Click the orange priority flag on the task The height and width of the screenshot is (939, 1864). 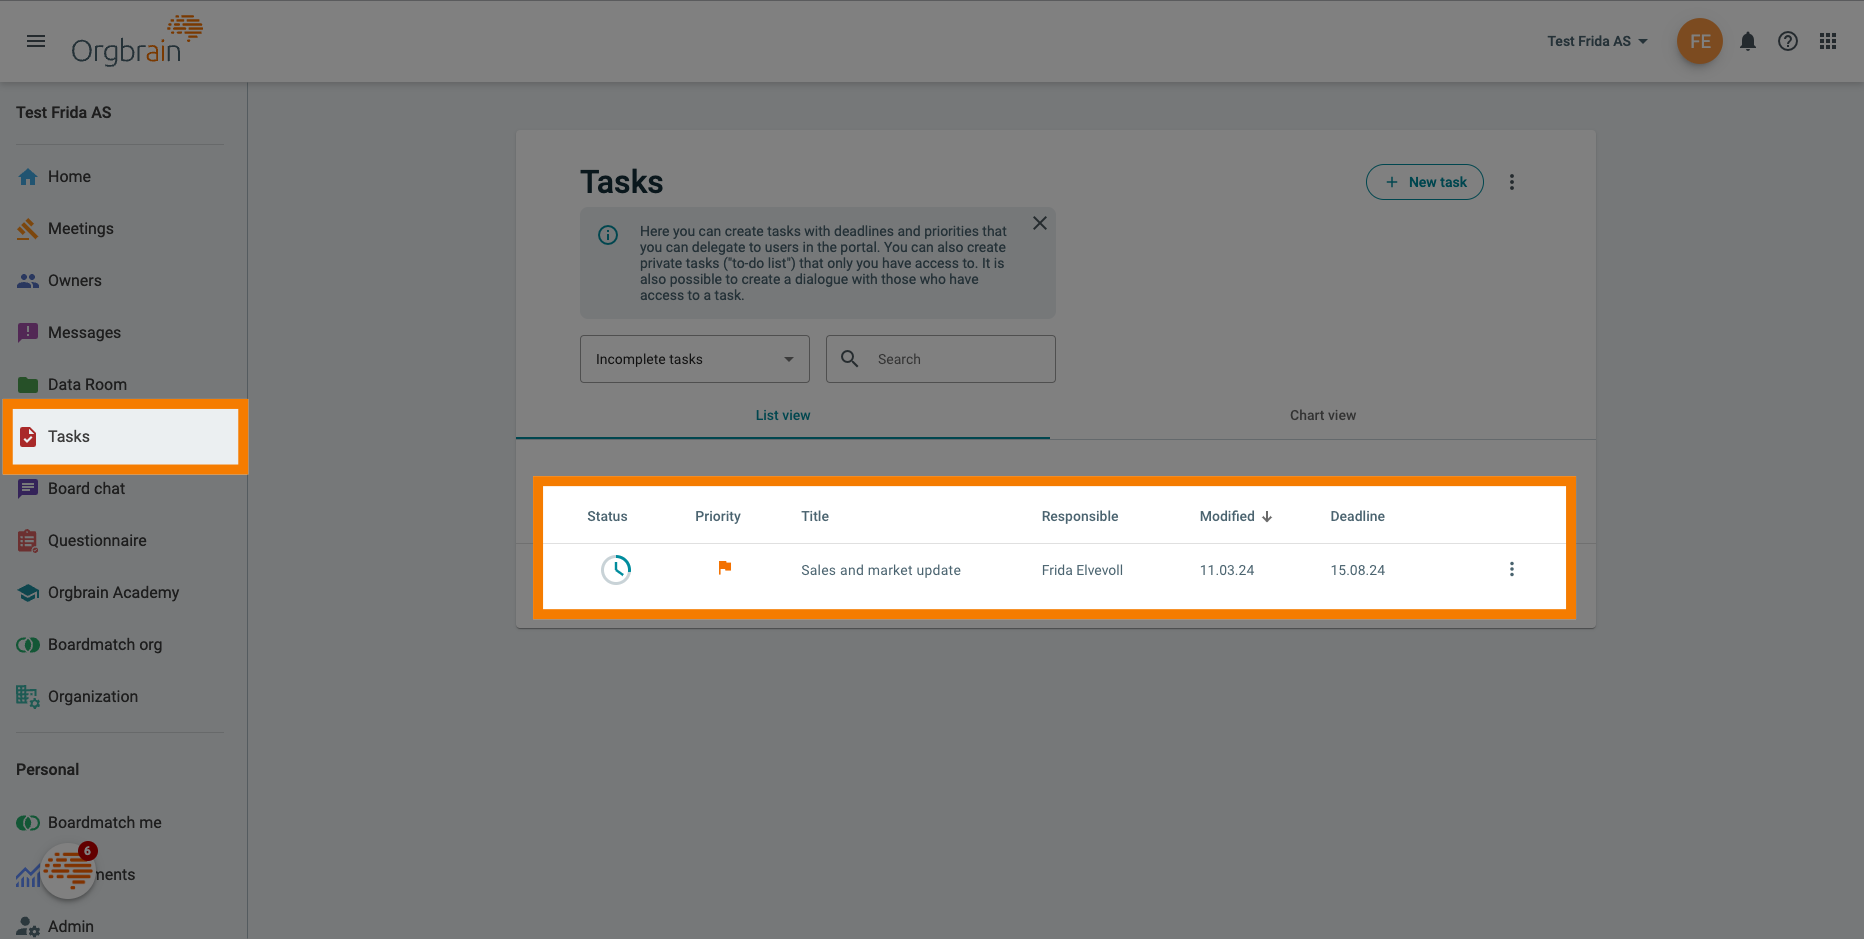[724, 568]
